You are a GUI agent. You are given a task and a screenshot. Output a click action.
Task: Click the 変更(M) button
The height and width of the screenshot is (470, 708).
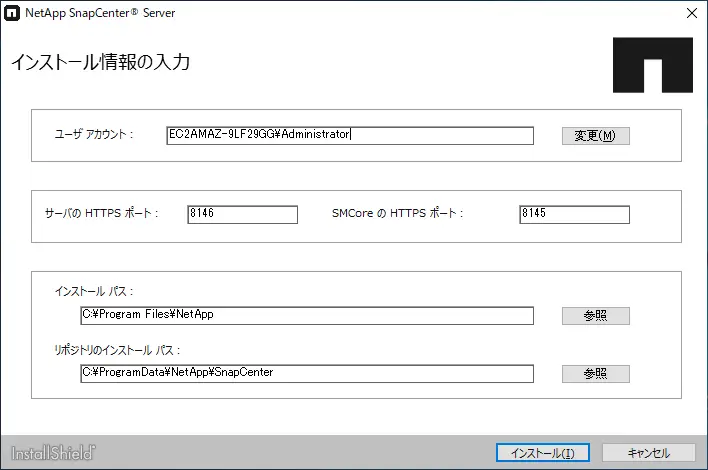(x=596, y=135)
